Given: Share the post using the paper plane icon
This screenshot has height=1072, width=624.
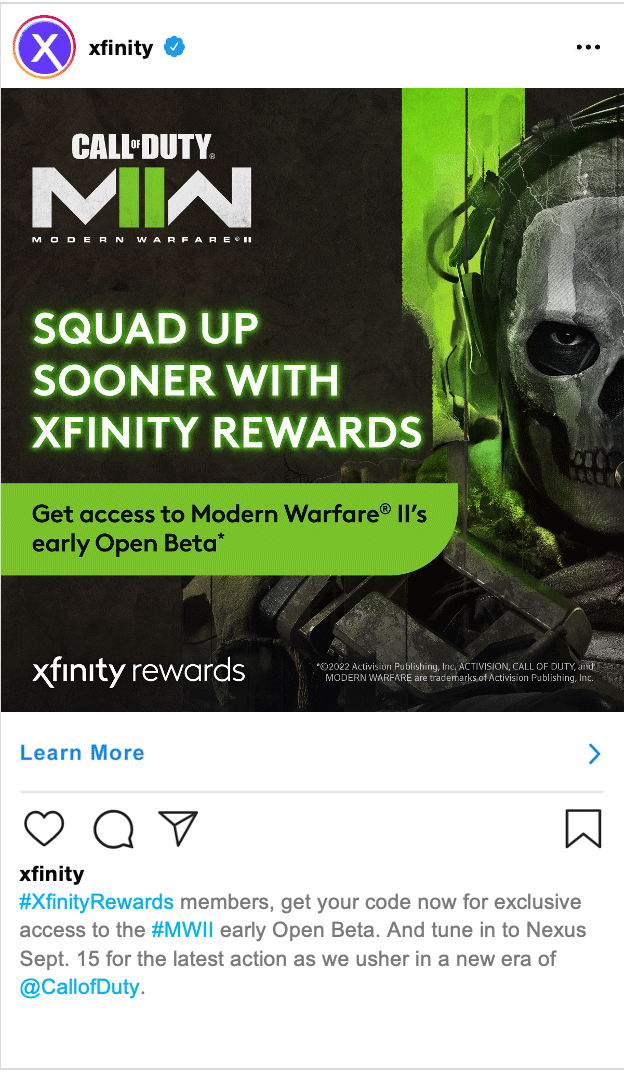Looking at the screenshot, I should [178, 828].
